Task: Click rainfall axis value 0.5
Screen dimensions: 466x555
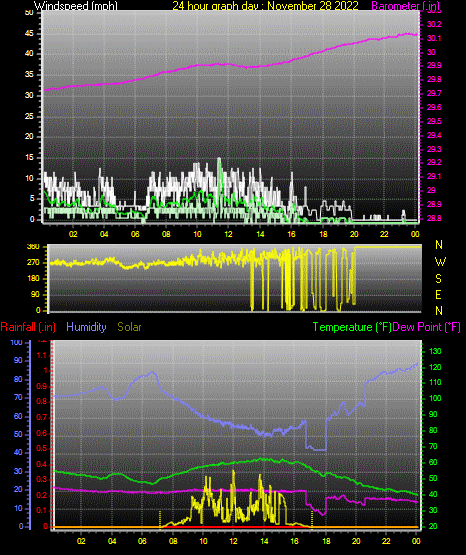Action: pos(42,448)
